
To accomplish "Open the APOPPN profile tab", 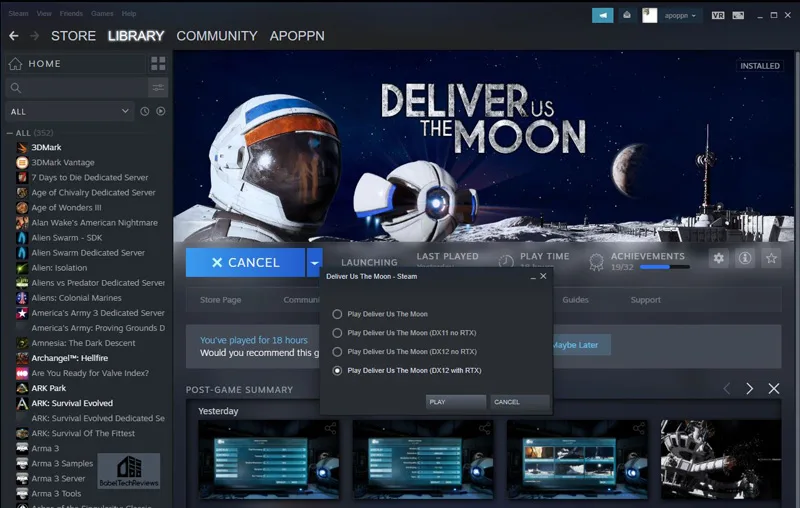I will click(297, 36).
